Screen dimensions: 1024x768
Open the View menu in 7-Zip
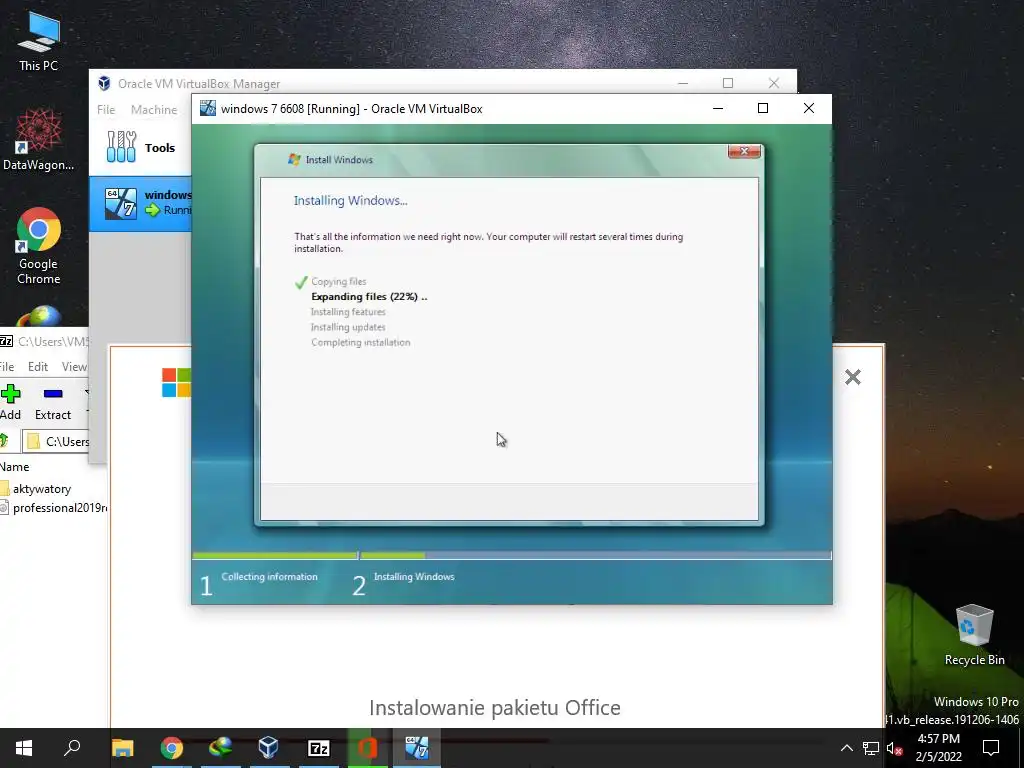click(74, 366)
